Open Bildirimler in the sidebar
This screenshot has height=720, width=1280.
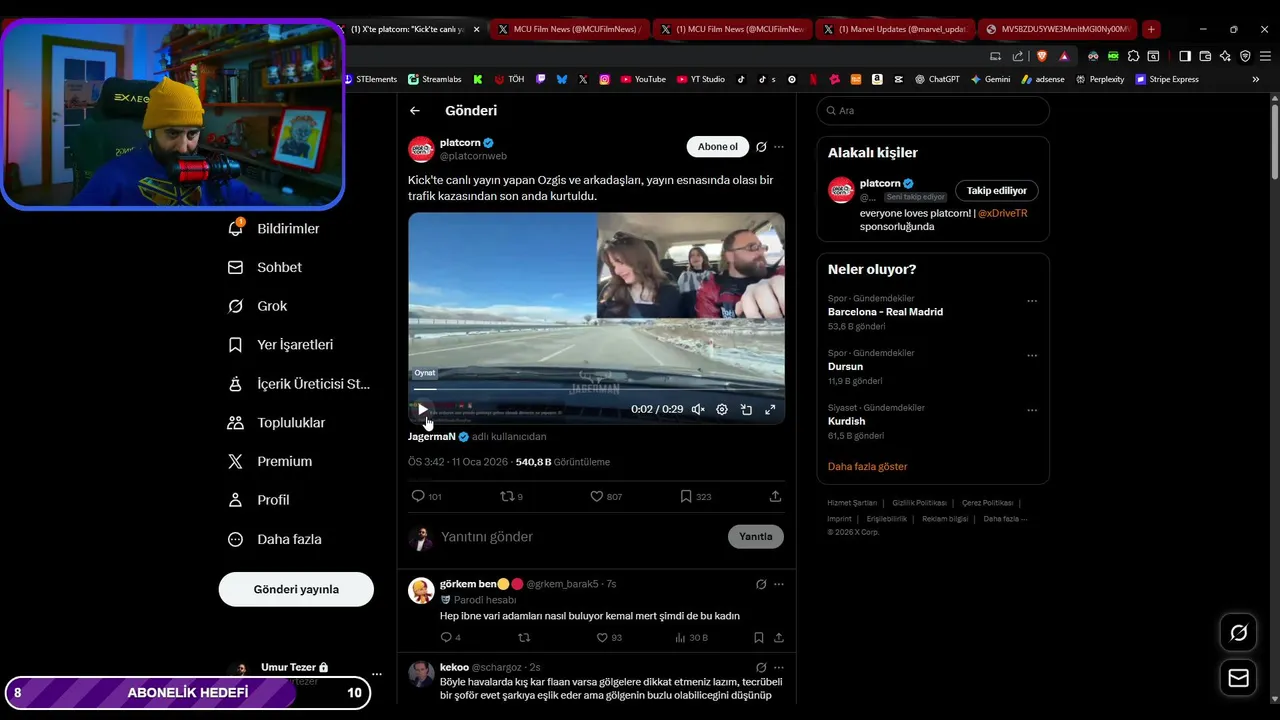[274, 229]
